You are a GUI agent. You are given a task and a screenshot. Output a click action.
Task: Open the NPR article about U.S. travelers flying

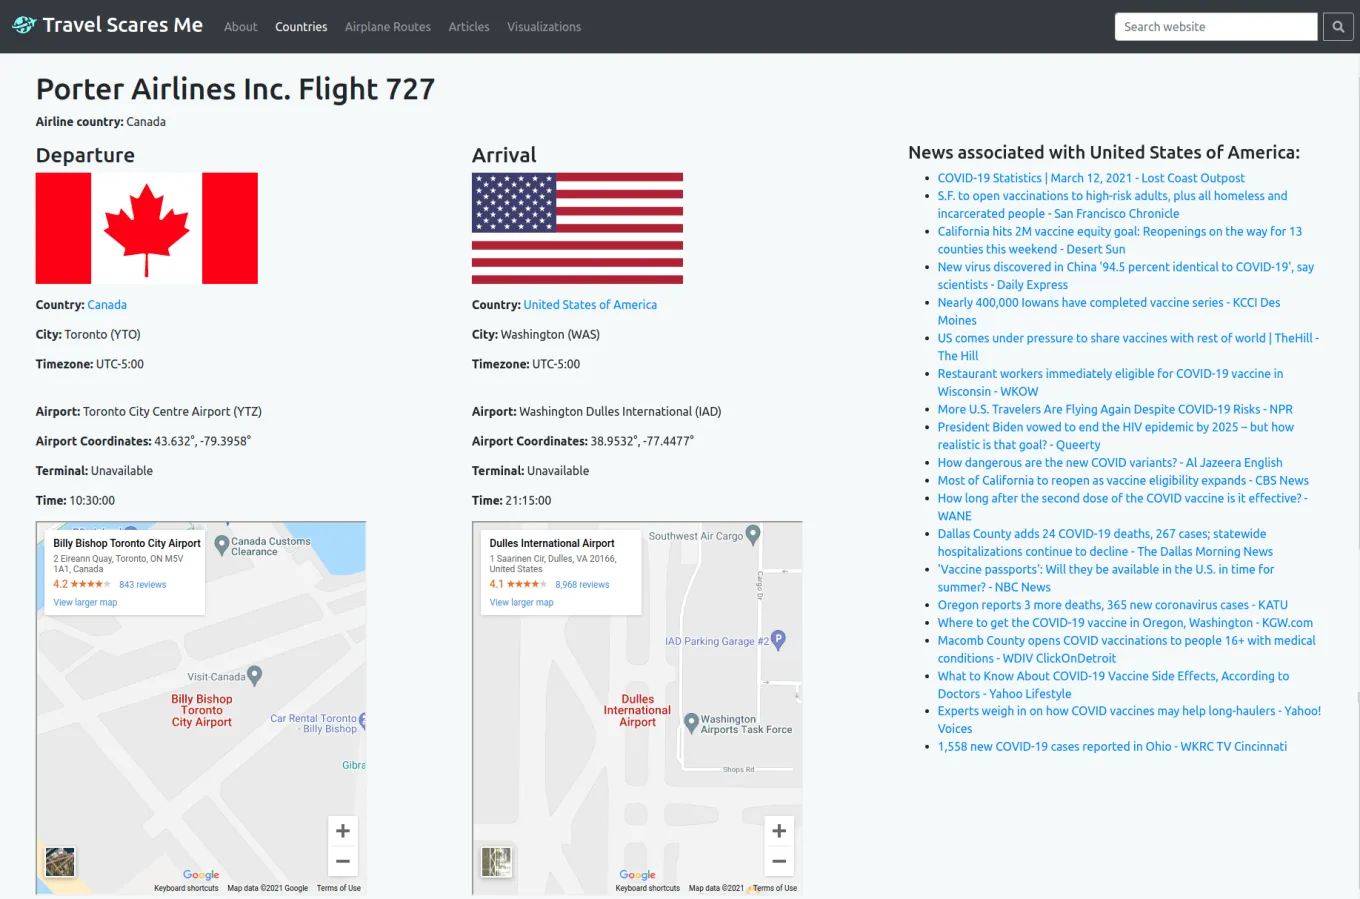1114,409
